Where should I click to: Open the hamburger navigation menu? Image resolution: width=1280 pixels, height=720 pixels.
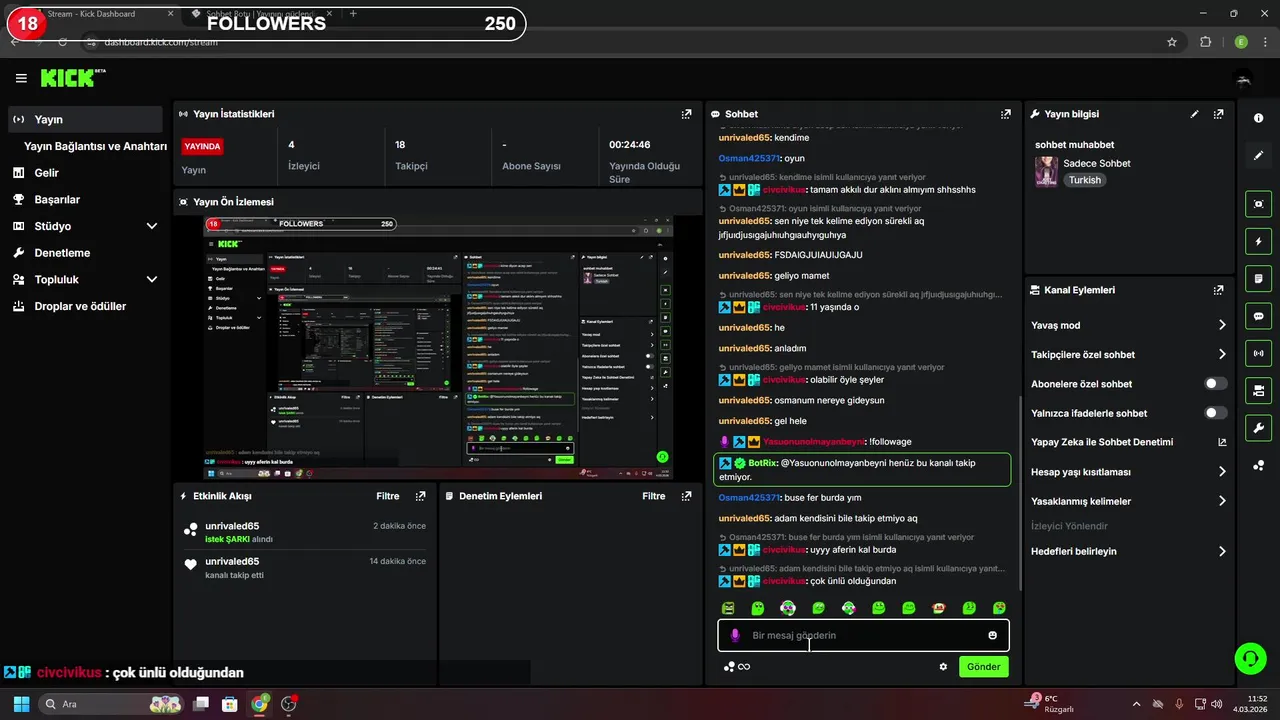(x=21, y=78)
